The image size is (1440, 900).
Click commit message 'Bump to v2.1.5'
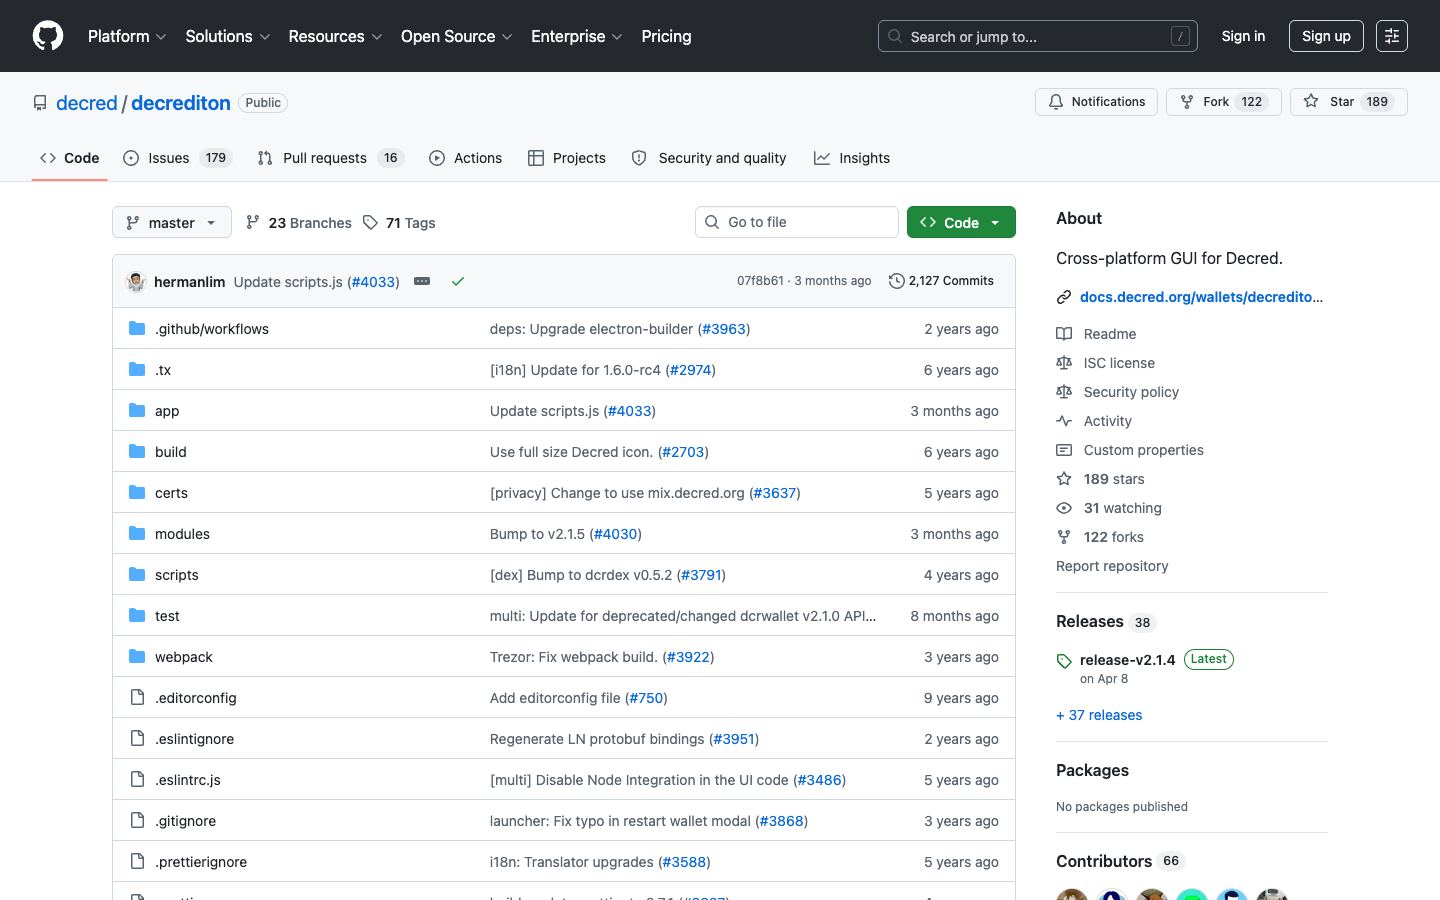click(x=538, y=534)
